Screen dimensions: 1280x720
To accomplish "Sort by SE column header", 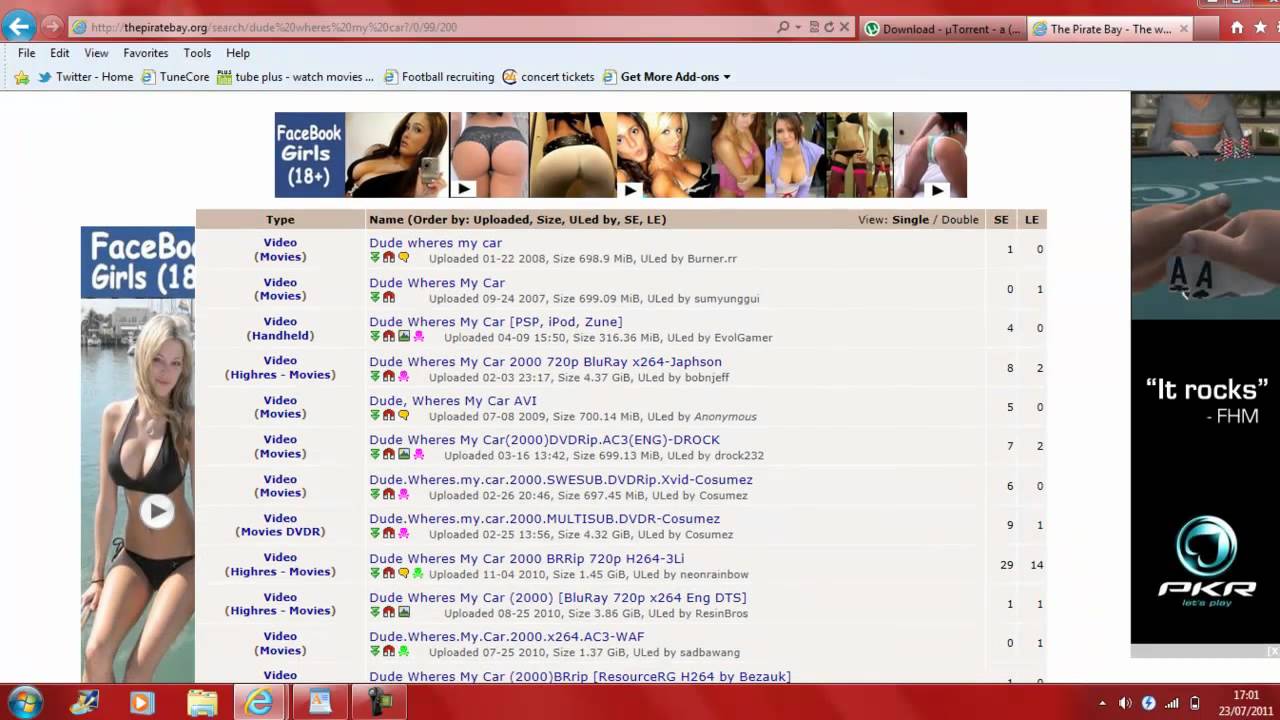I will tap(1001, 220).
